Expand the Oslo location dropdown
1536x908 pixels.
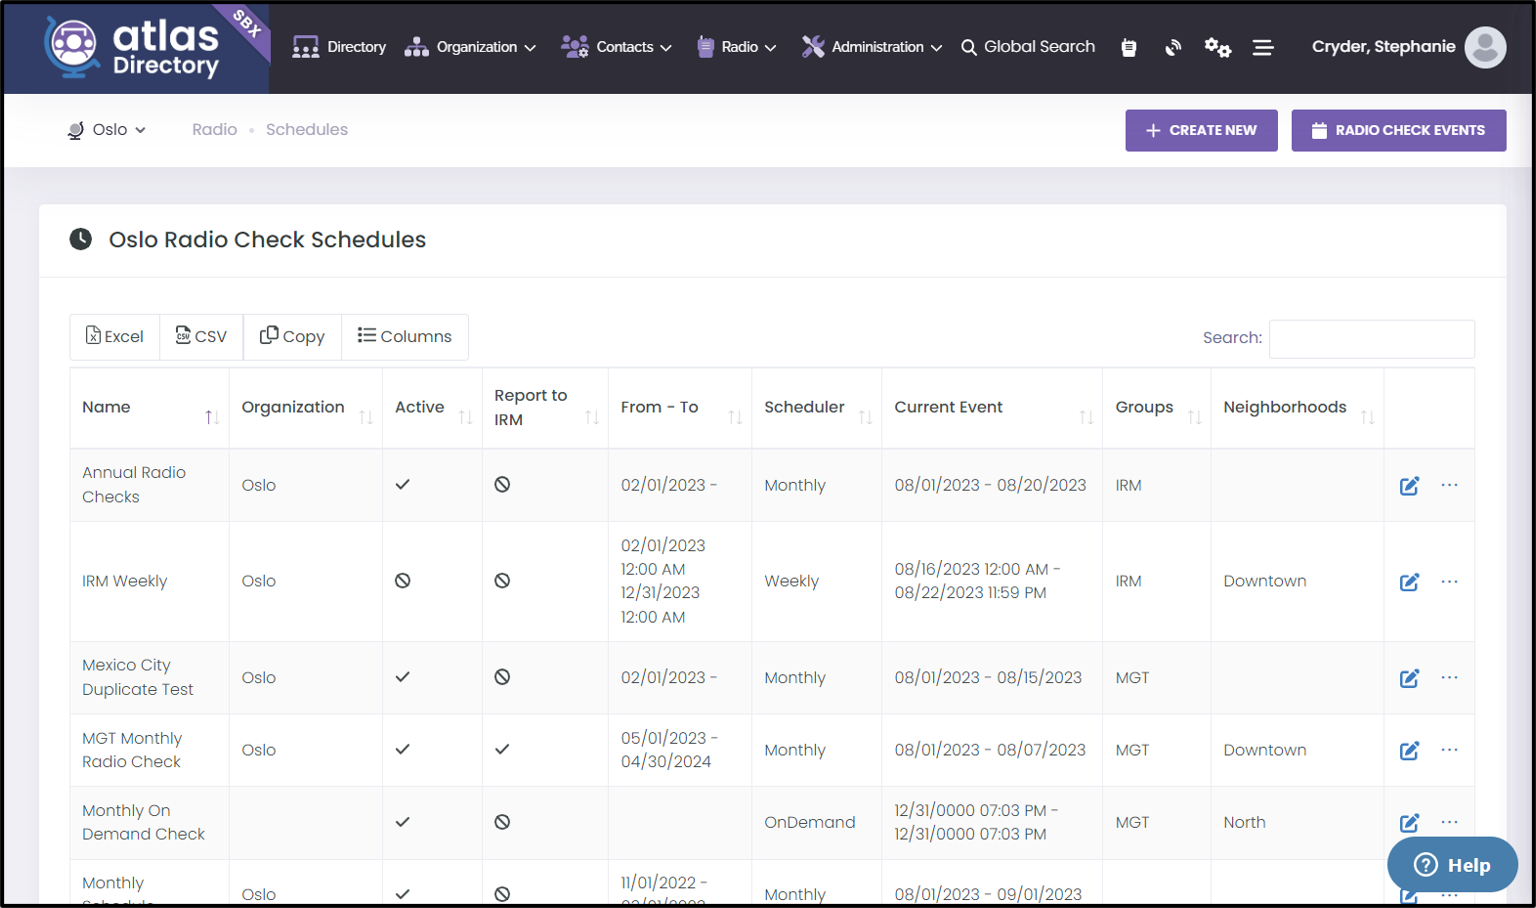tap(107, 130)
